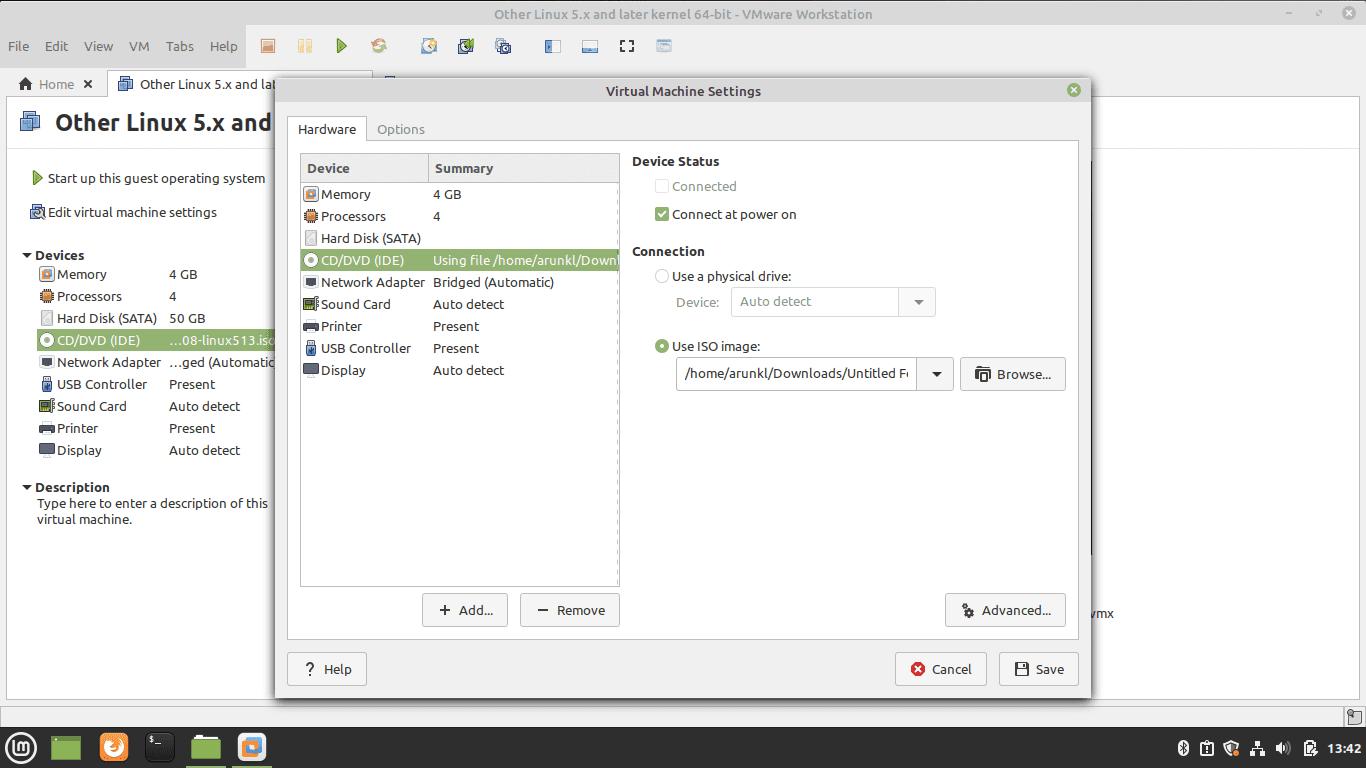1366x768 pixels.
Task: Open the View menu
Action: [x=98, y=46]
